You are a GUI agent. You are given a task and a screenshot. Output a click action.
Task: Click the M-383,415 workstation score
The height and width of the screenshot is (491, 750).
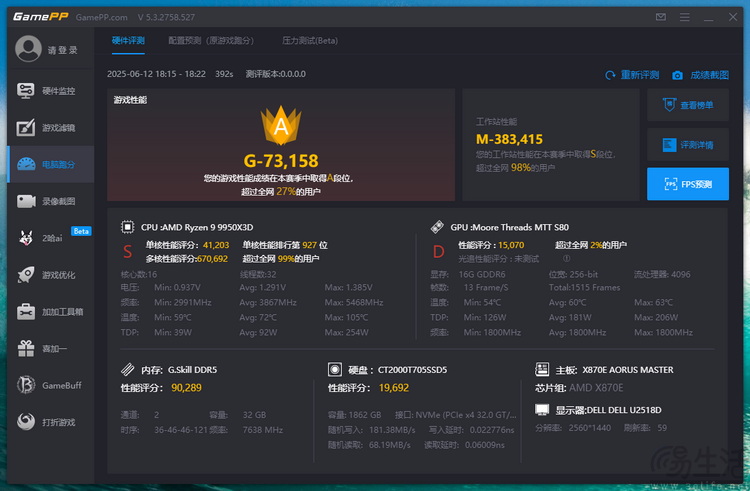(509, 139)
